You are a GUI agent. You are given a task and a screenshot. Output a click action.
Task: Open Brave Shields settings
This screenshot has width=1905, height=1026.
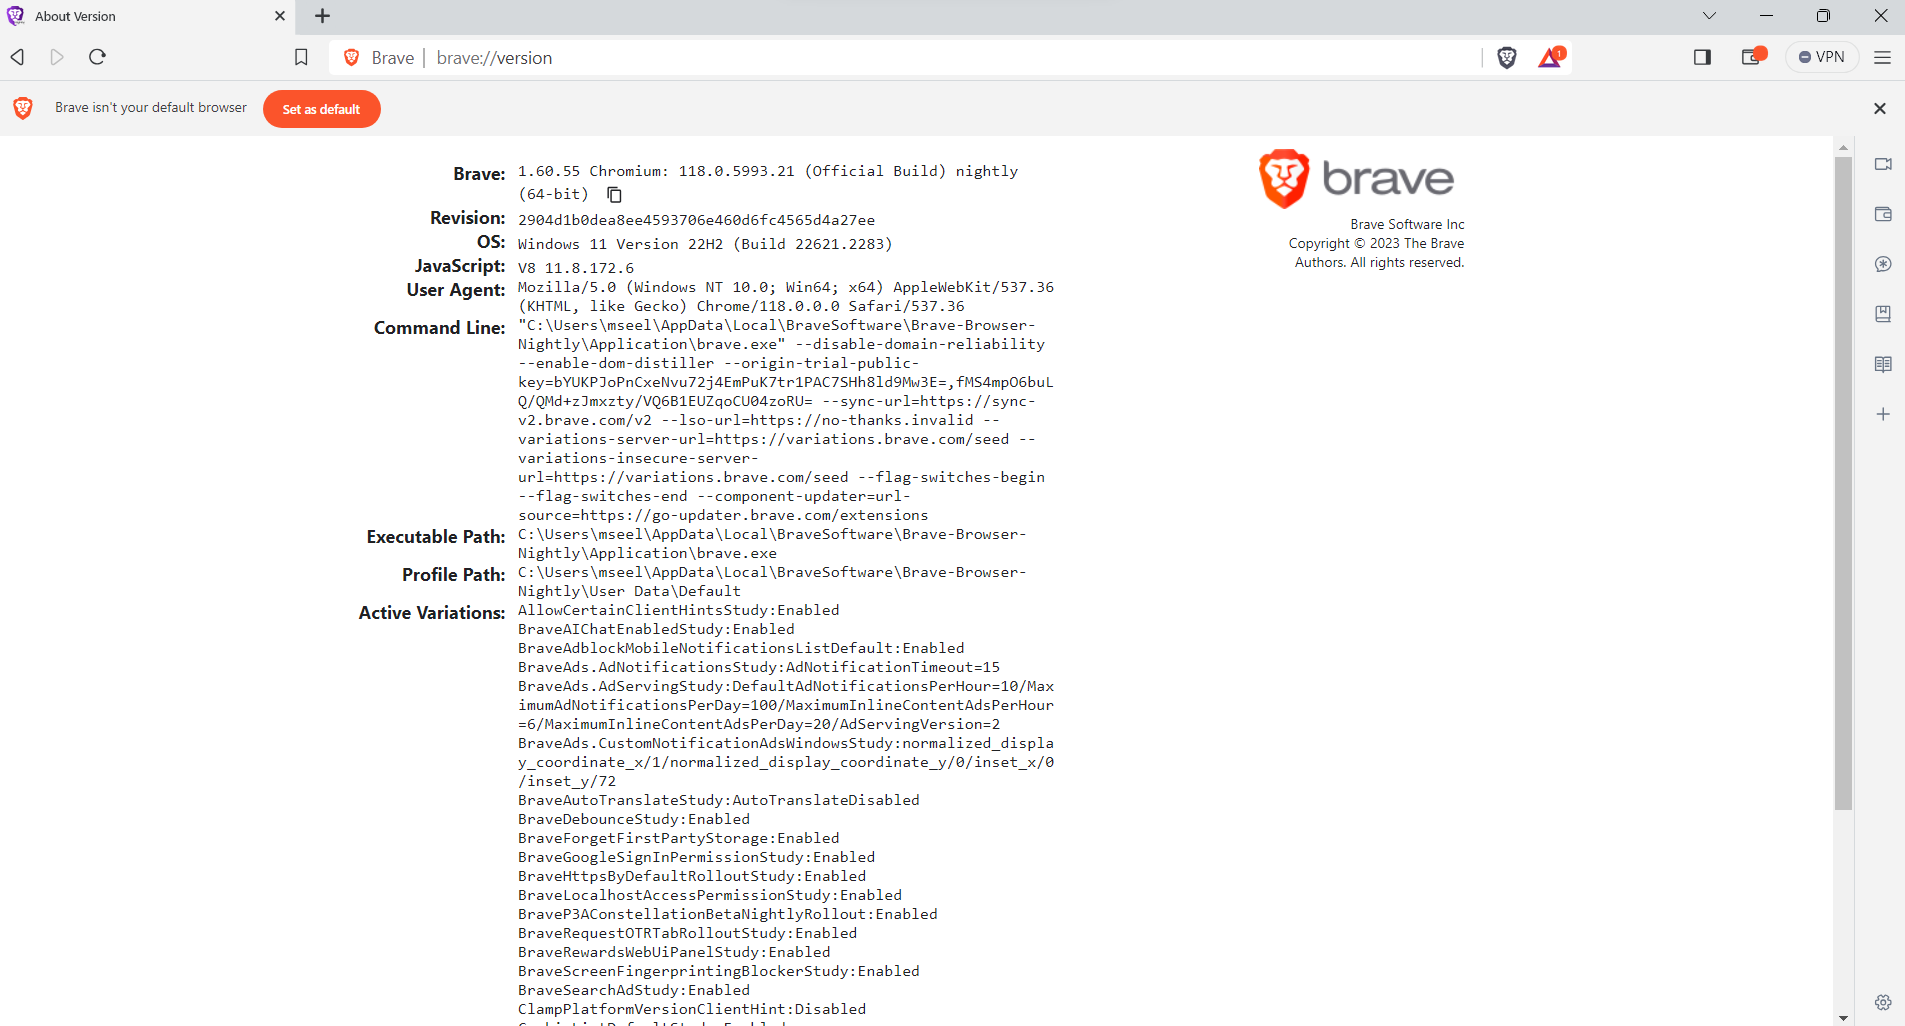[1506, 57]
